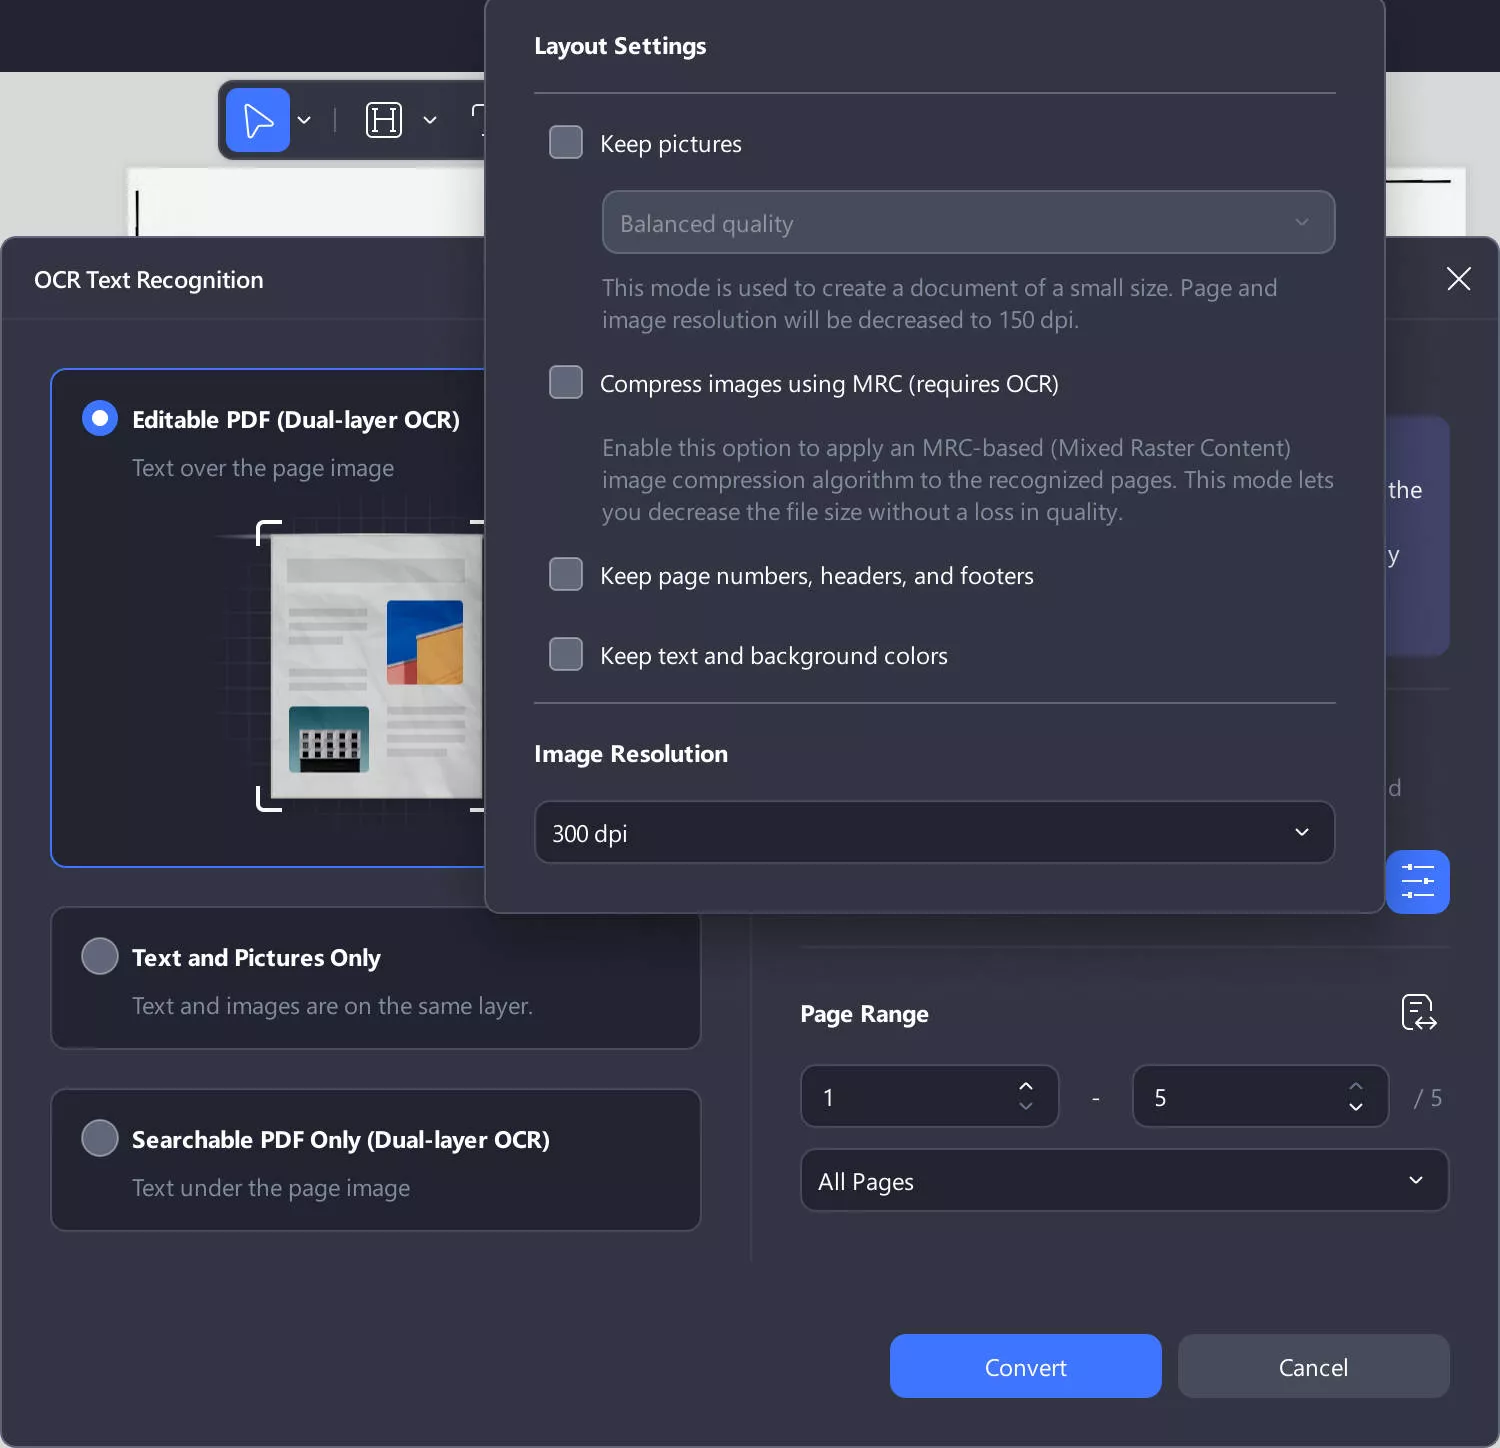Expand the arrow tool's dropdown chevron
The image size is (1500, 1448).
305,119
